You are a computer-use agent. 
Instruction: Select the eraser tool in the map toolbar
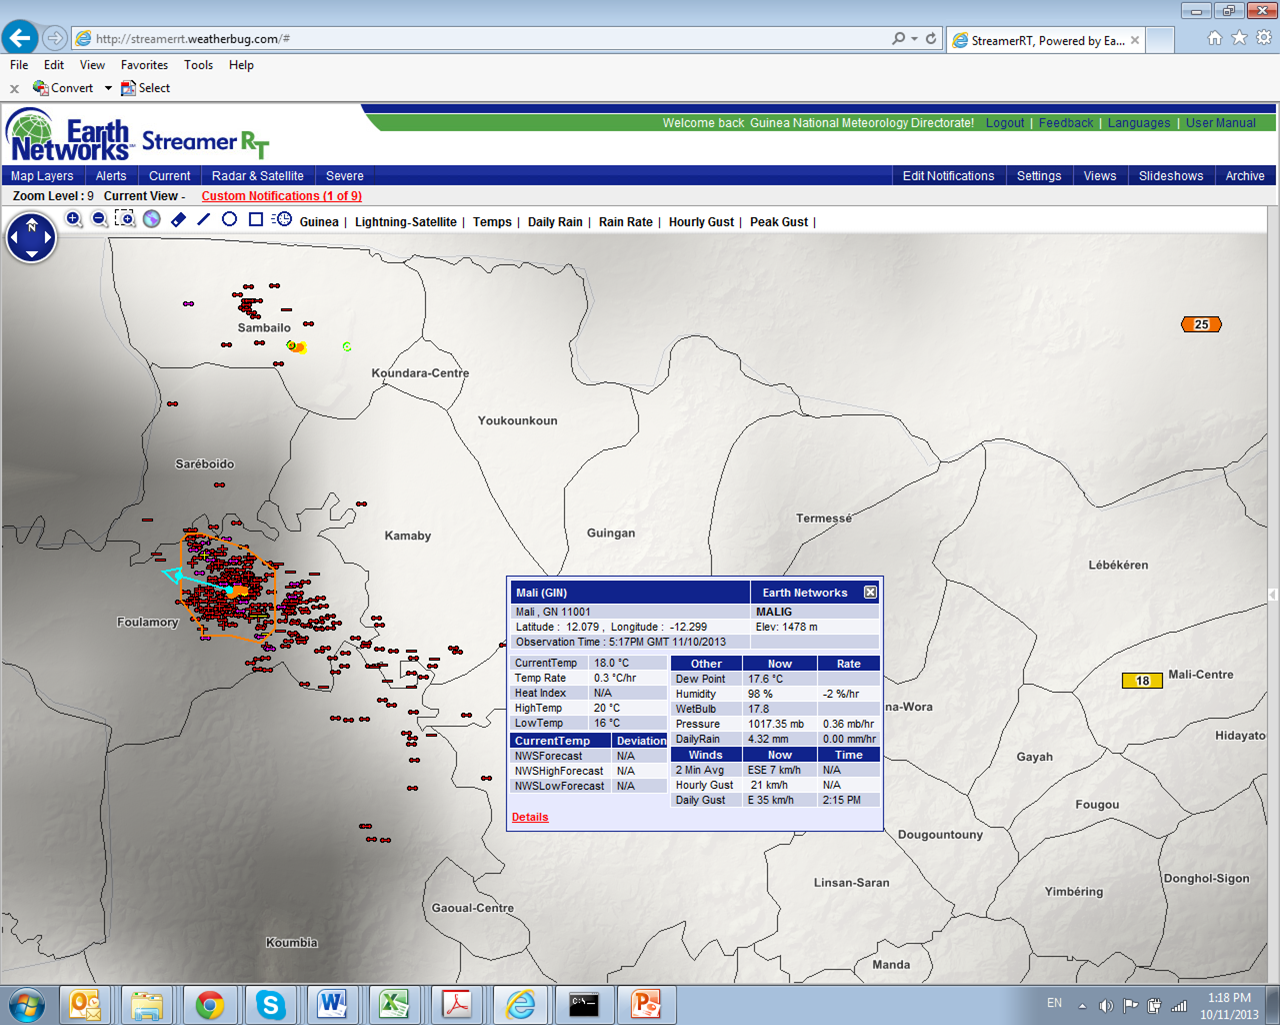point(178,219)
